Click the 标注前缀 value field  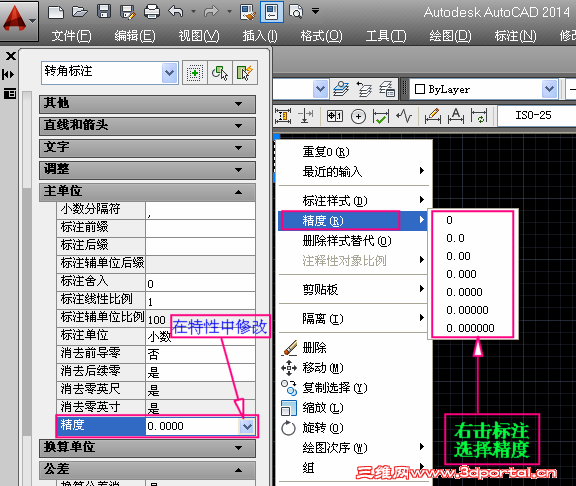[x=200, y=228]
